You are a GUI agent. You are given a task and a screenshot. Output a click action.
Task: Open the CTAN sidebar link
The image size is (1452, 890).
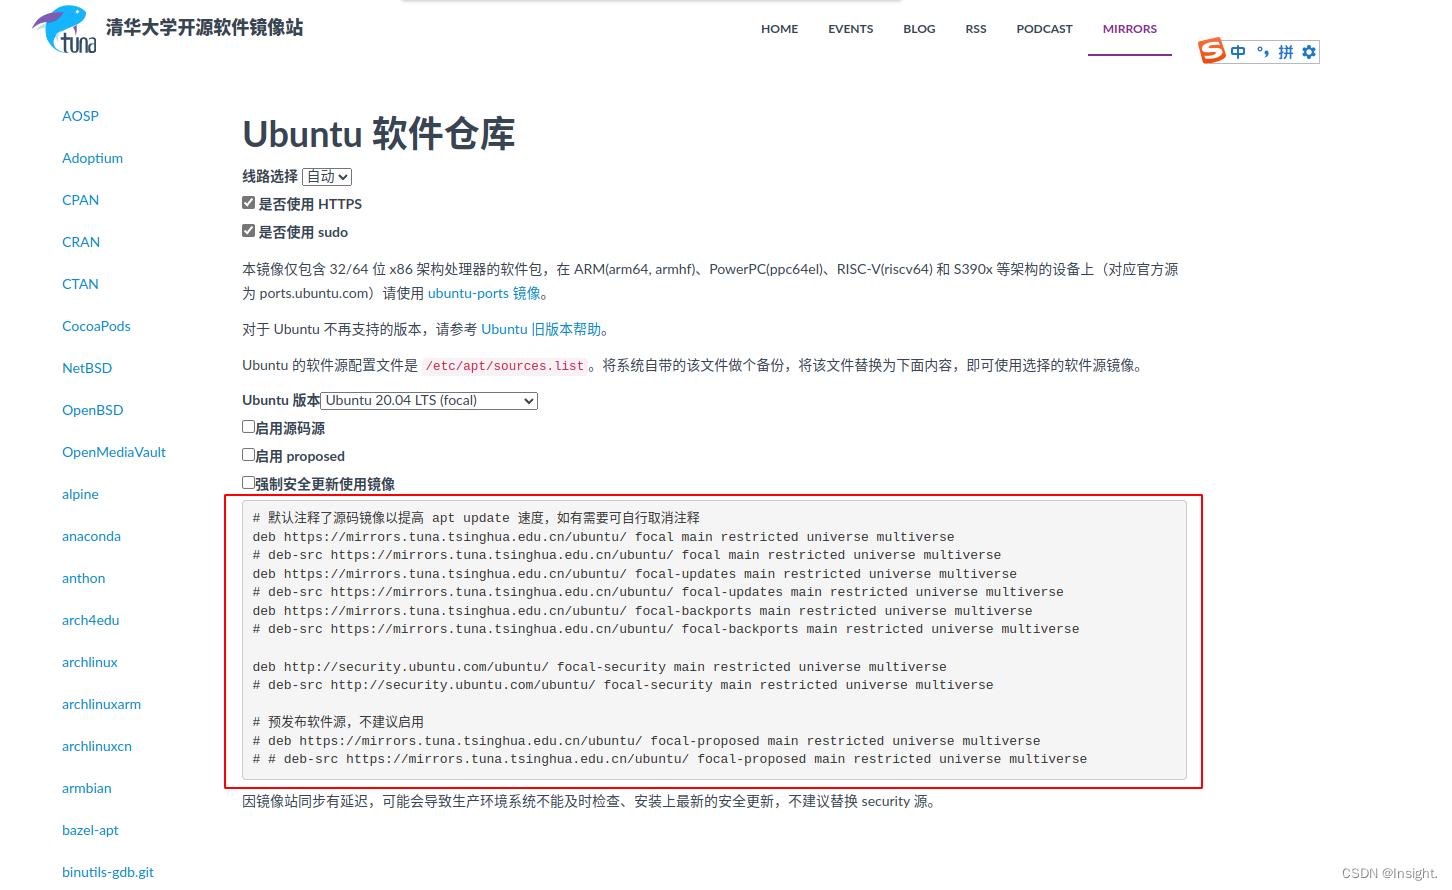coord(80,284)
